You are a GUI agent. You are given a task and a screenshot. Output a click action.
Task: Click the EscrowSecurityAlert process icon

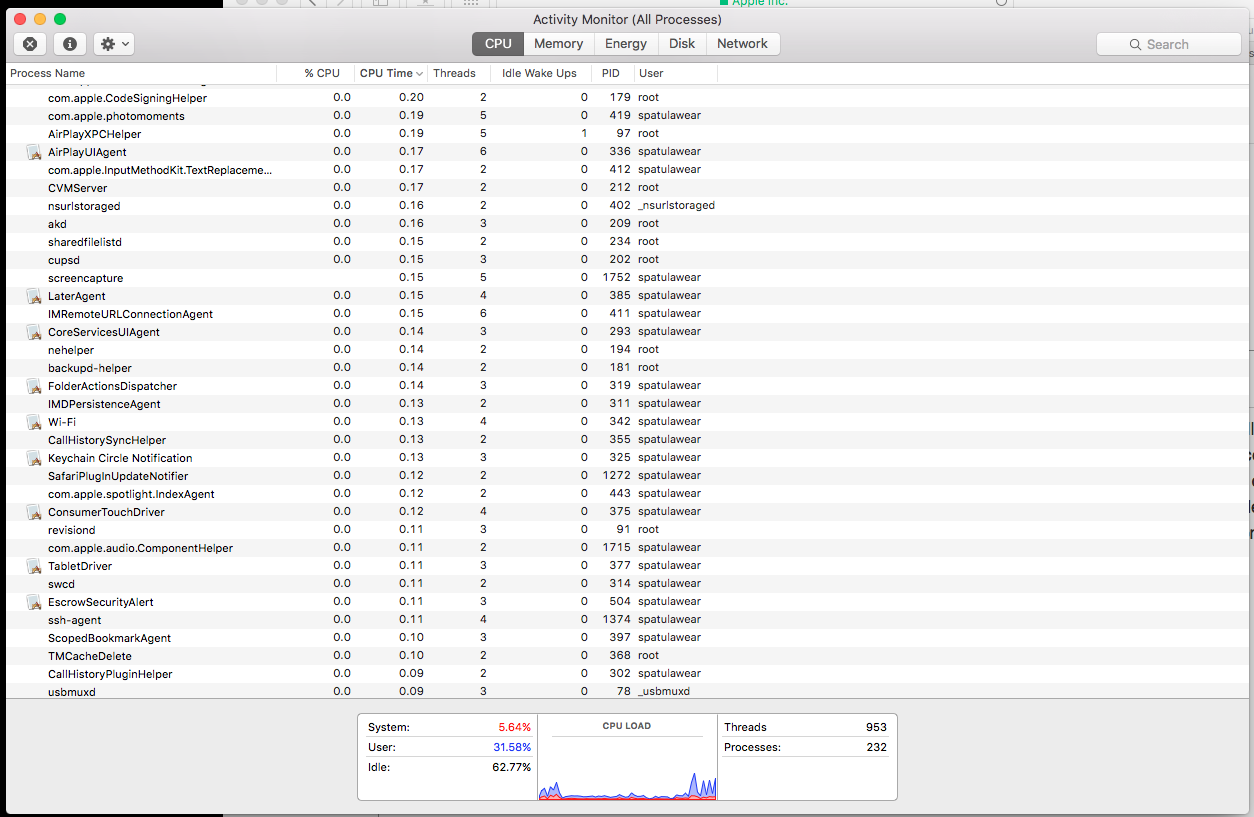(34, 602)
